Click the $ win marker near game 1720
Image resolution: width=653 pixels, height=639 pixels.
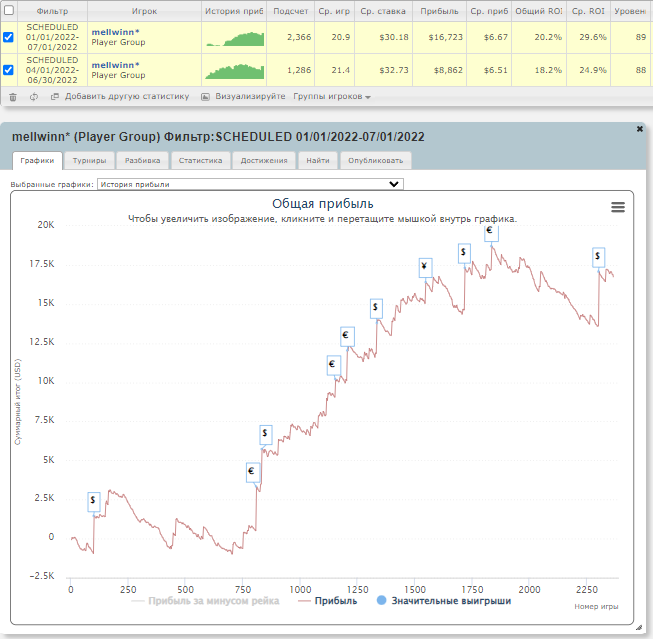tap(464, 253)
